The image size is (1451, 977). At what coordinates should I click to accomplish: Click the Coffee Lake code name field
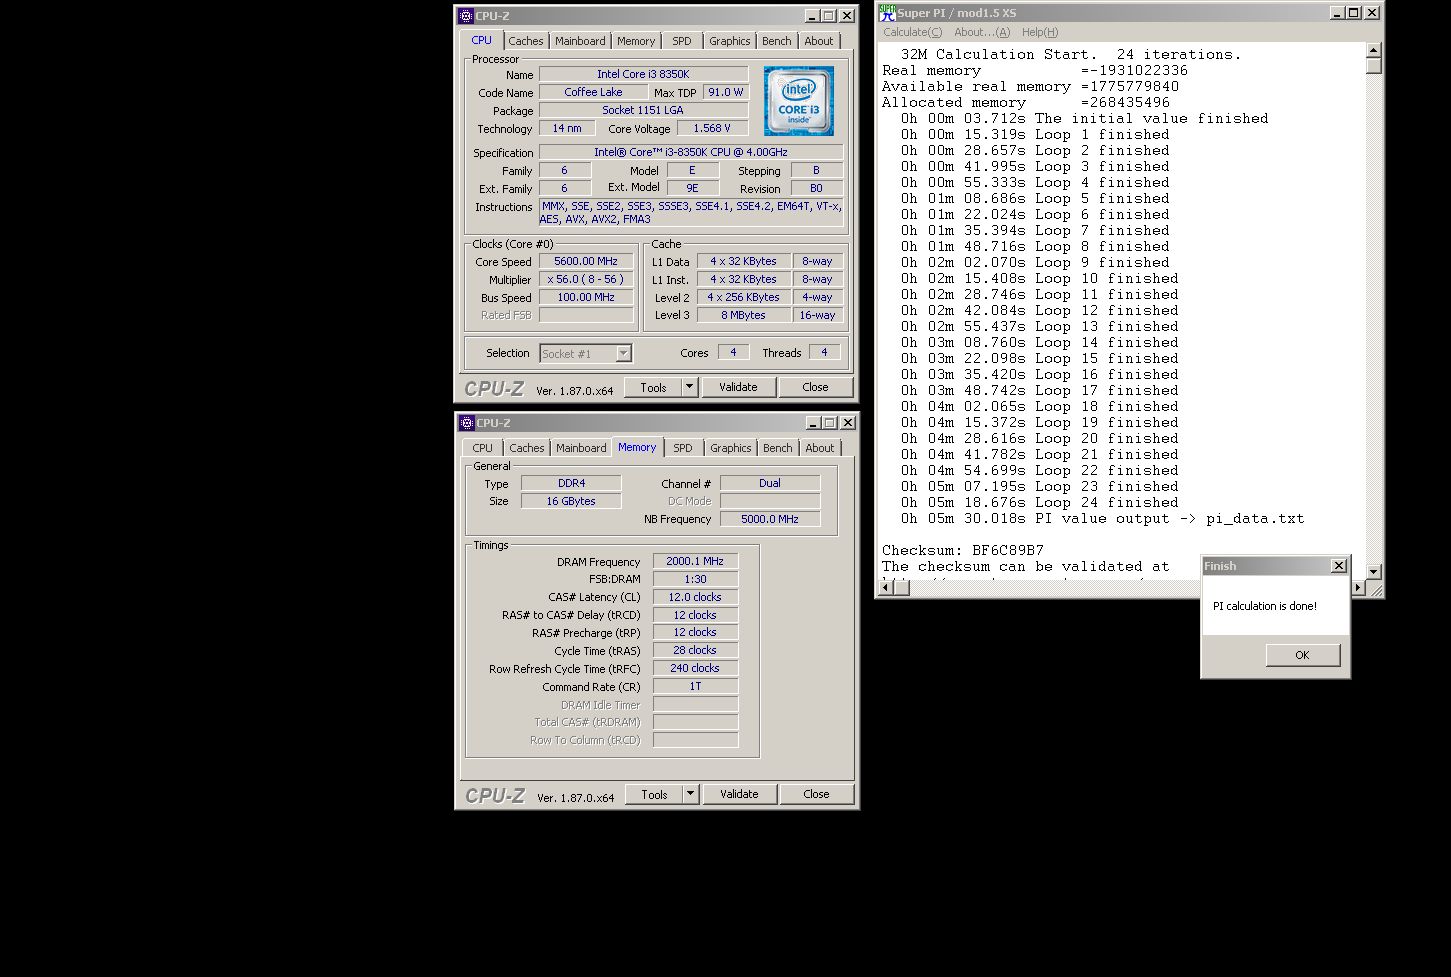[x=593, y=92]
